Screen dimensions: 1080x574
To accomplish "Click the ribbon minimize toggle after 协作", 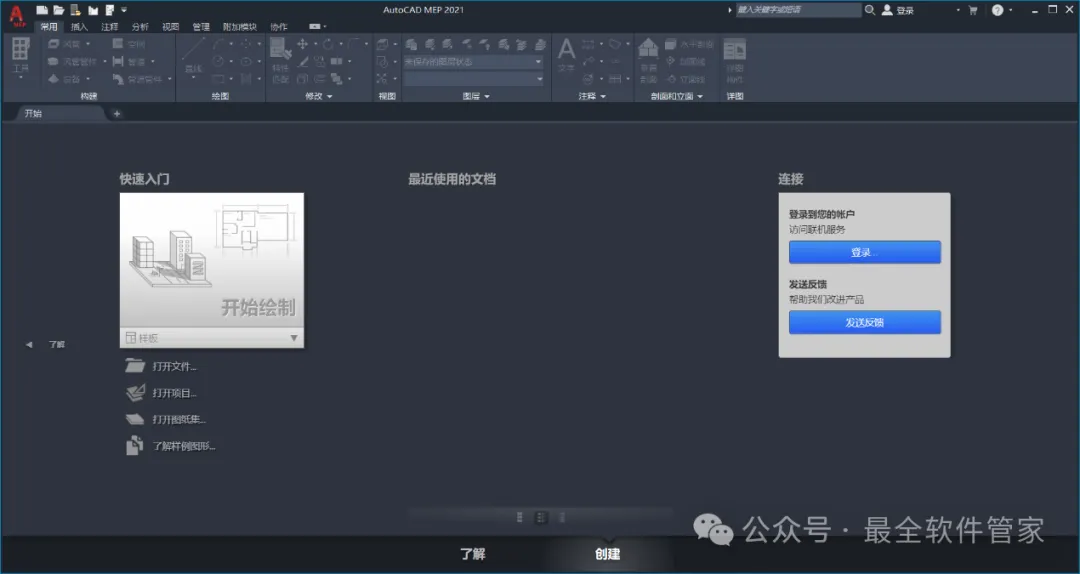I will (x=317, y=27).
